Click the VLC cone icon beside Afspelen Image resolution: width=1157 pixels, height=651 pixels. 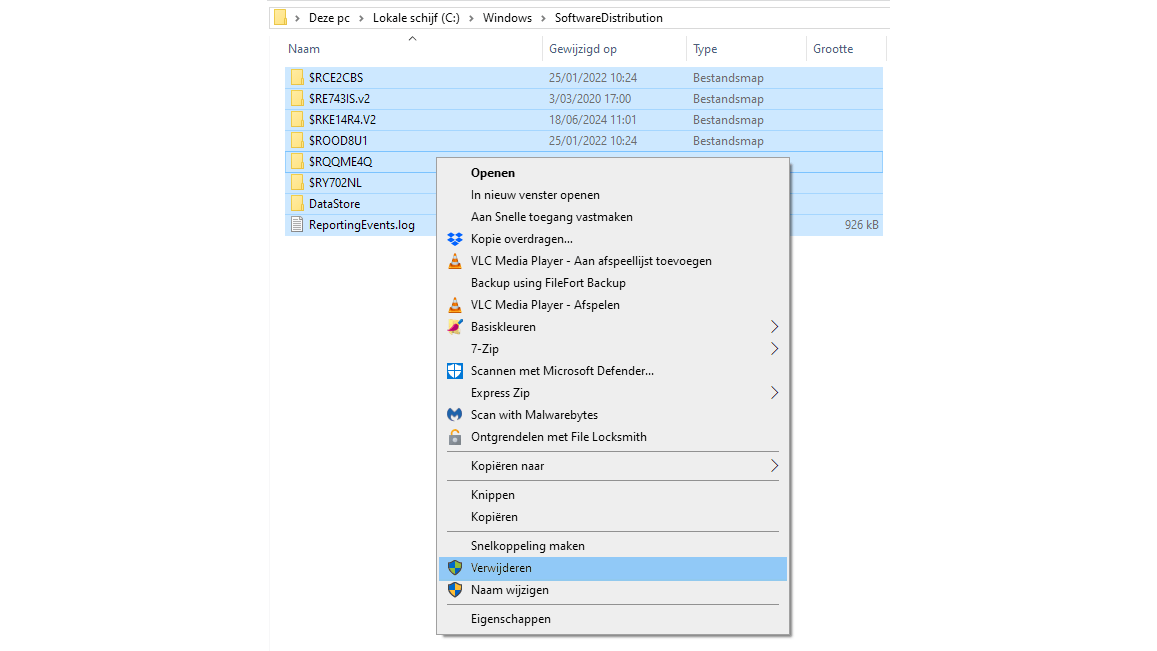tap(455, 305)
